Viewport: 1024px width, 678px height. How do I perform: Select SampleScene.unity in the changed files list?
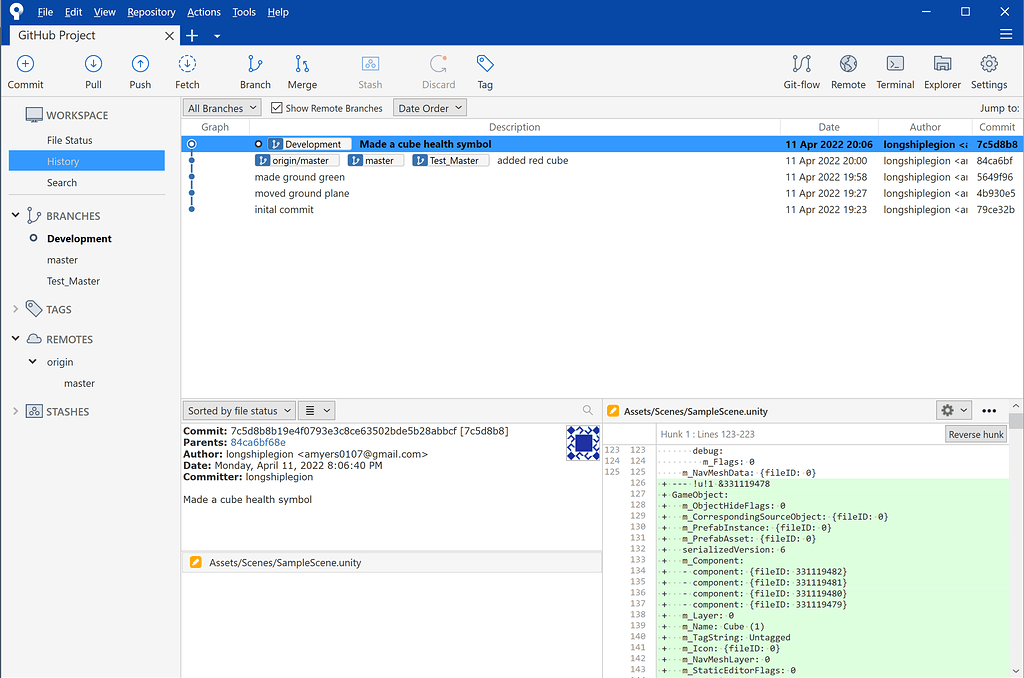(391, 562)
